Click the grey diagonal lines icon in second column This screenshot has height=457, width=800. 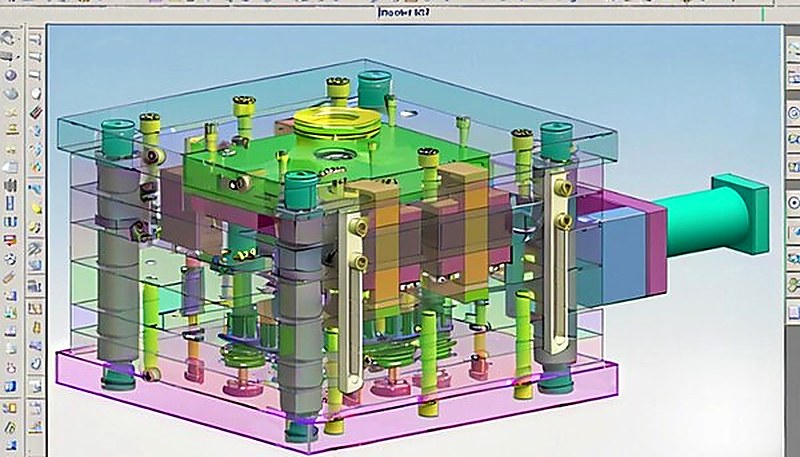(x=34, y=248)
